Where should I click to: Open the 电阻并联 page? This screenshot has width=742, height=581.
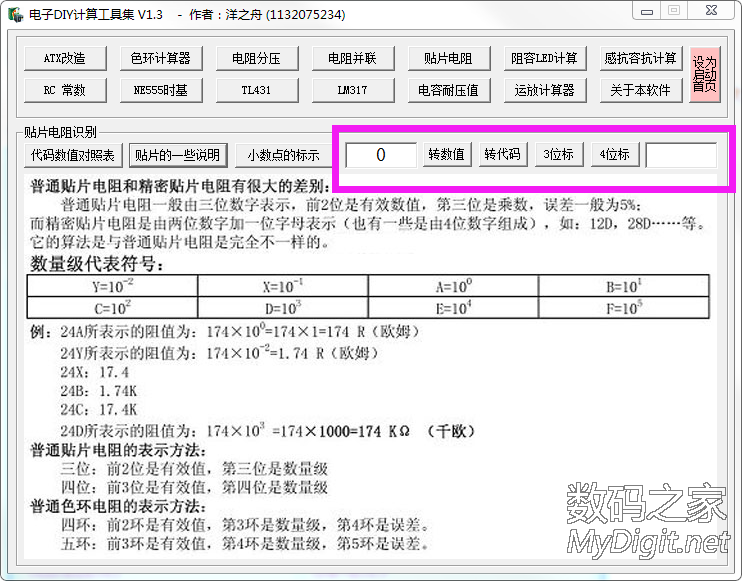(353, 58)
